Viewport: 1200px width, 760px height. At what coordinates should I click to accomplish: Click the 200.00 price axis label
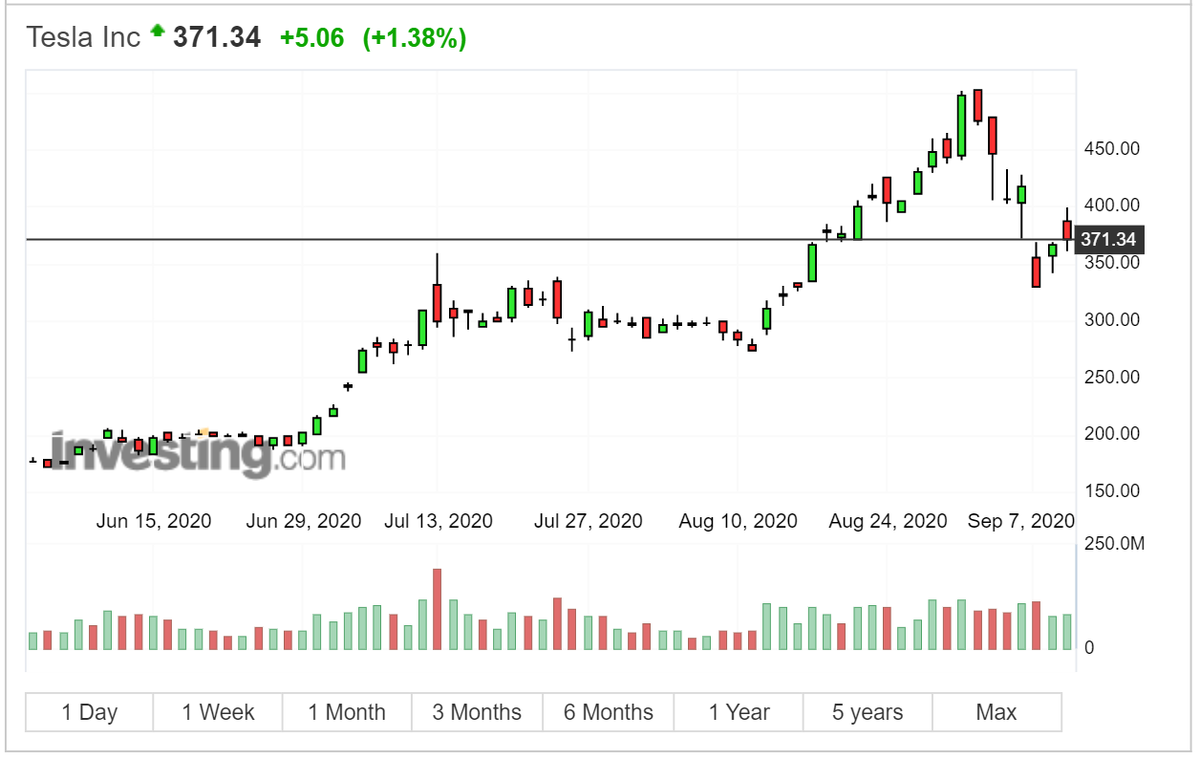point(1112,434)
